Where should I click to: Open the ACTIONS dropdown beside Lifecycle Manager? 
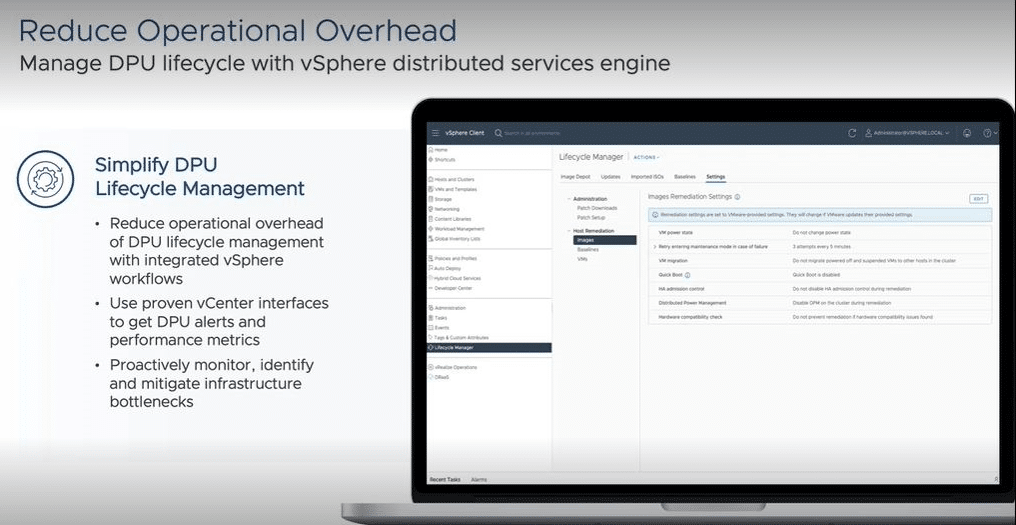click(646, 158)
